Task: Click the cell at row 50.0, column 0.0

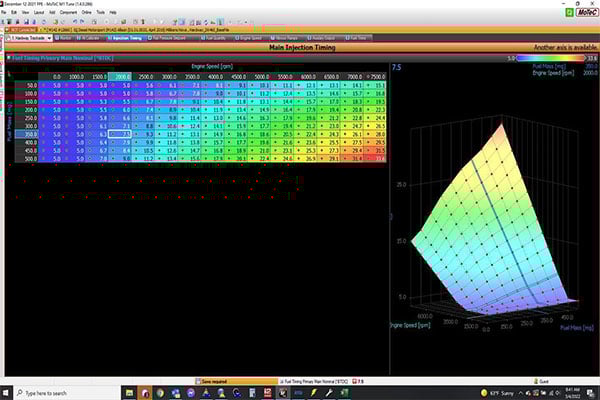Action: pos(50,85)
